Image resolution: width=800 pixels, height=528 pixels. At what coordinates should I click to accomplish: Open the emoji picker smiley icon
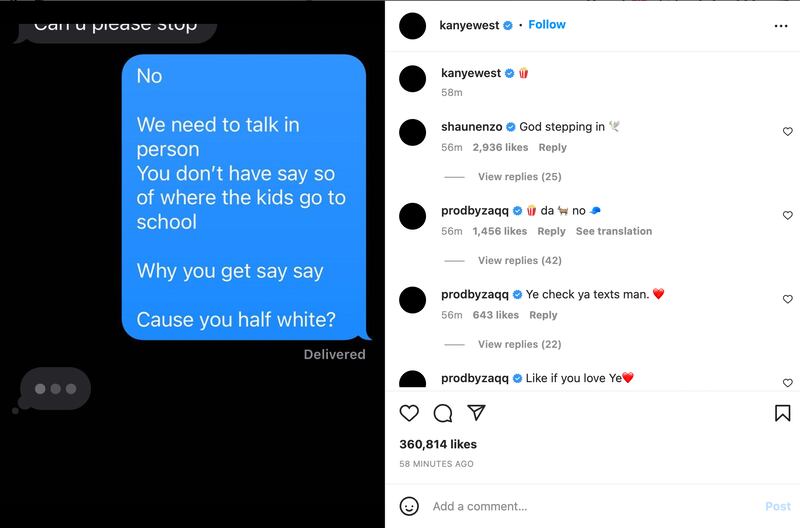click(409, 506)
